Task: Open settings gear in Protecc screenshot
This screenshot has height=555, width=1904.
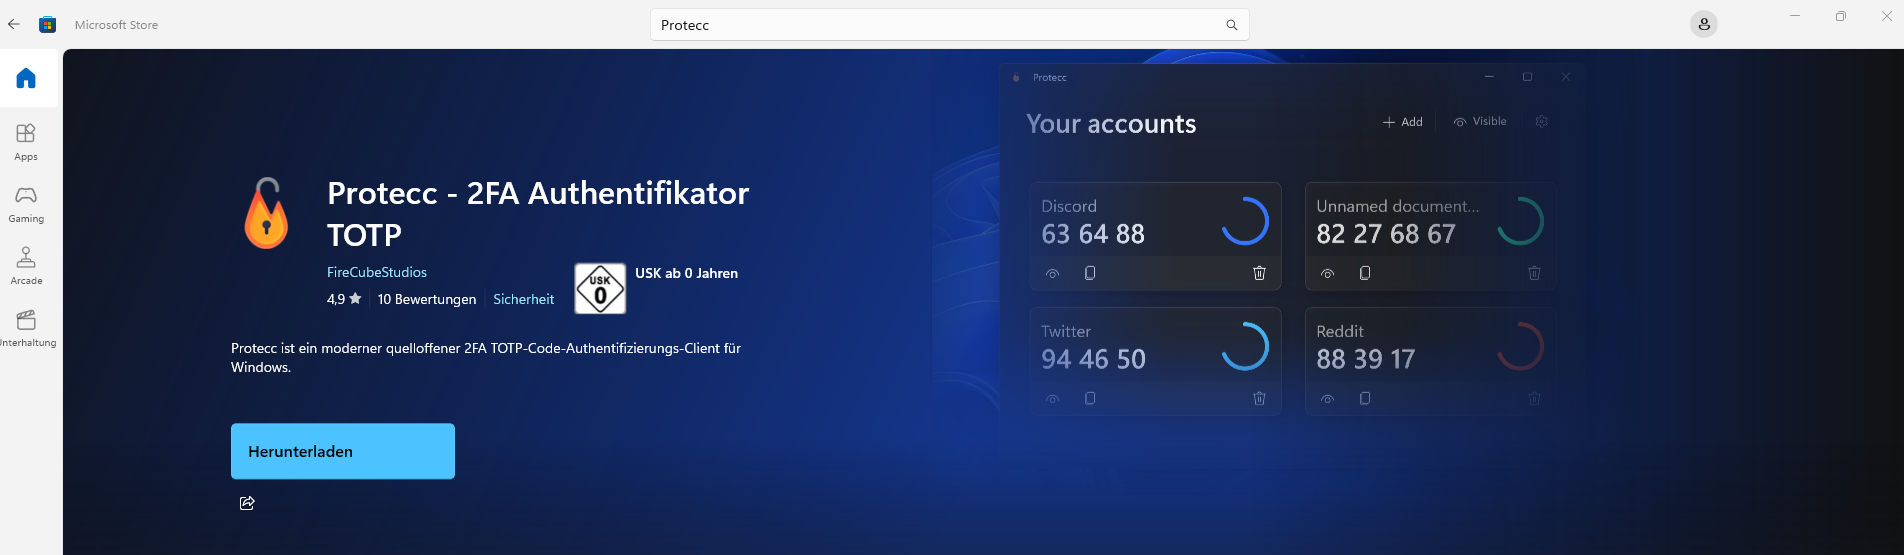Action: [1541, 122]
